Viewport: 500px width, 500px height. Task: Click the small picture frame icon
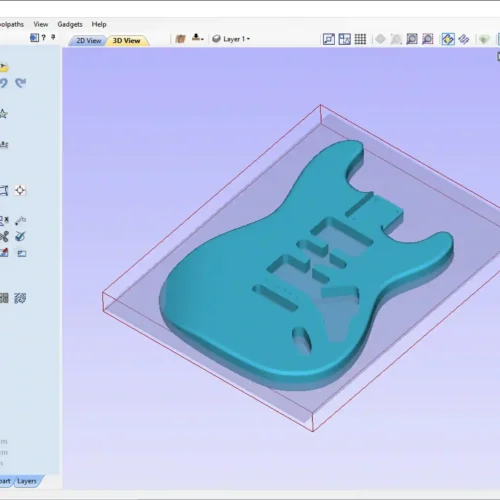[22, 254]
